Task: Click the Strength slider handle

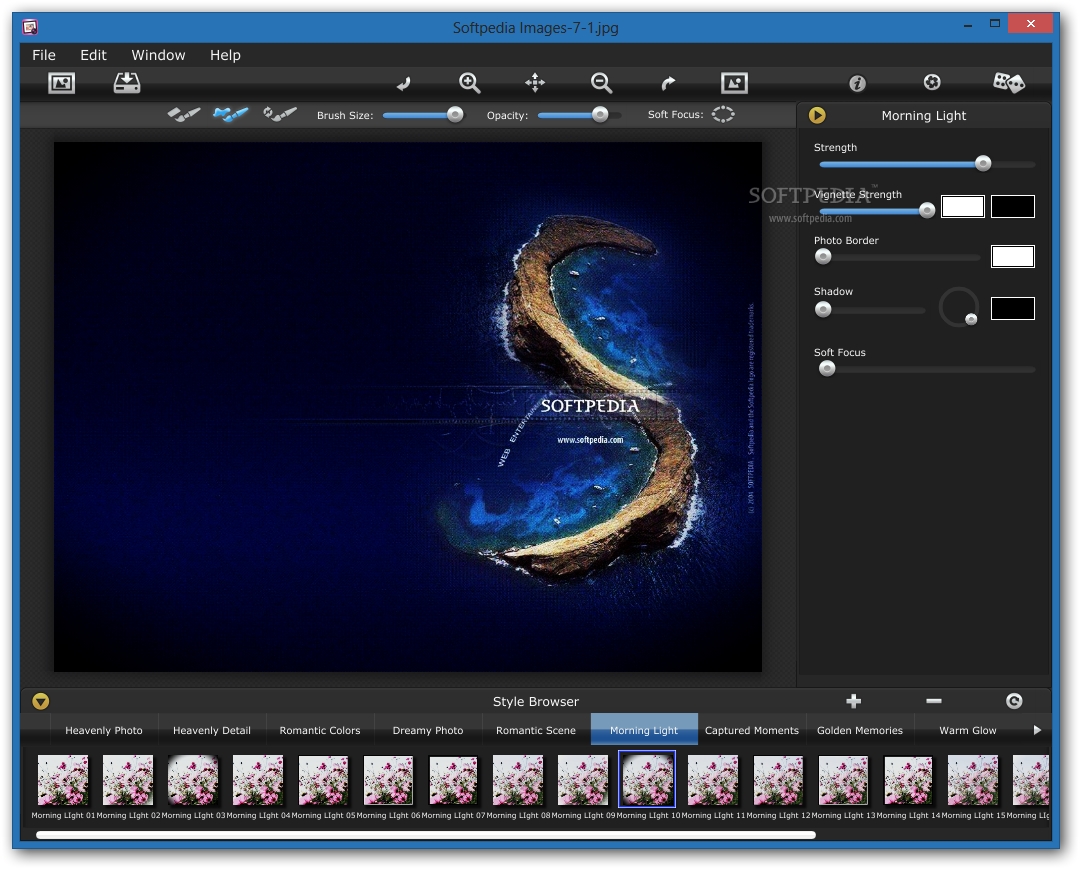Action: [983, 163]
